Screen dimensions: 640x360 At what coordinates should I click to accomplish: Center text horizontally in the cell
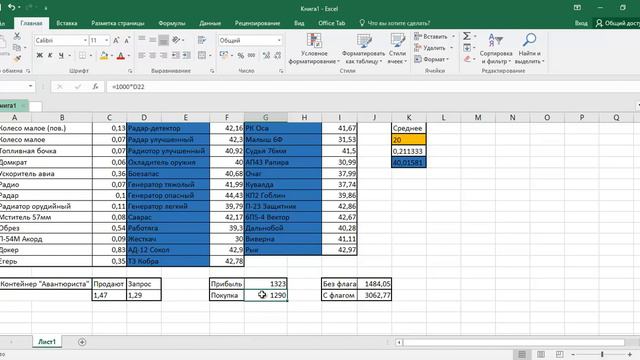point(153,55)
